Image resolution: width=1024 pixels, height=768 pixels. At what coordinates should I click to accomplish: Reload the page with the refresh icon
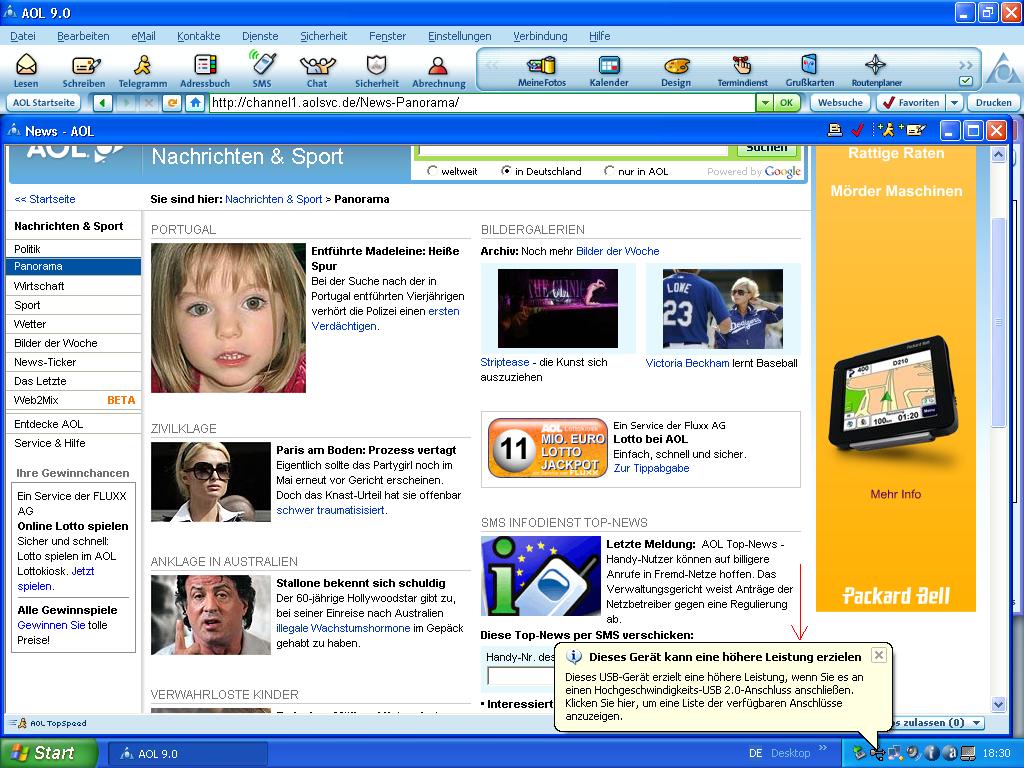pos(172,103)
